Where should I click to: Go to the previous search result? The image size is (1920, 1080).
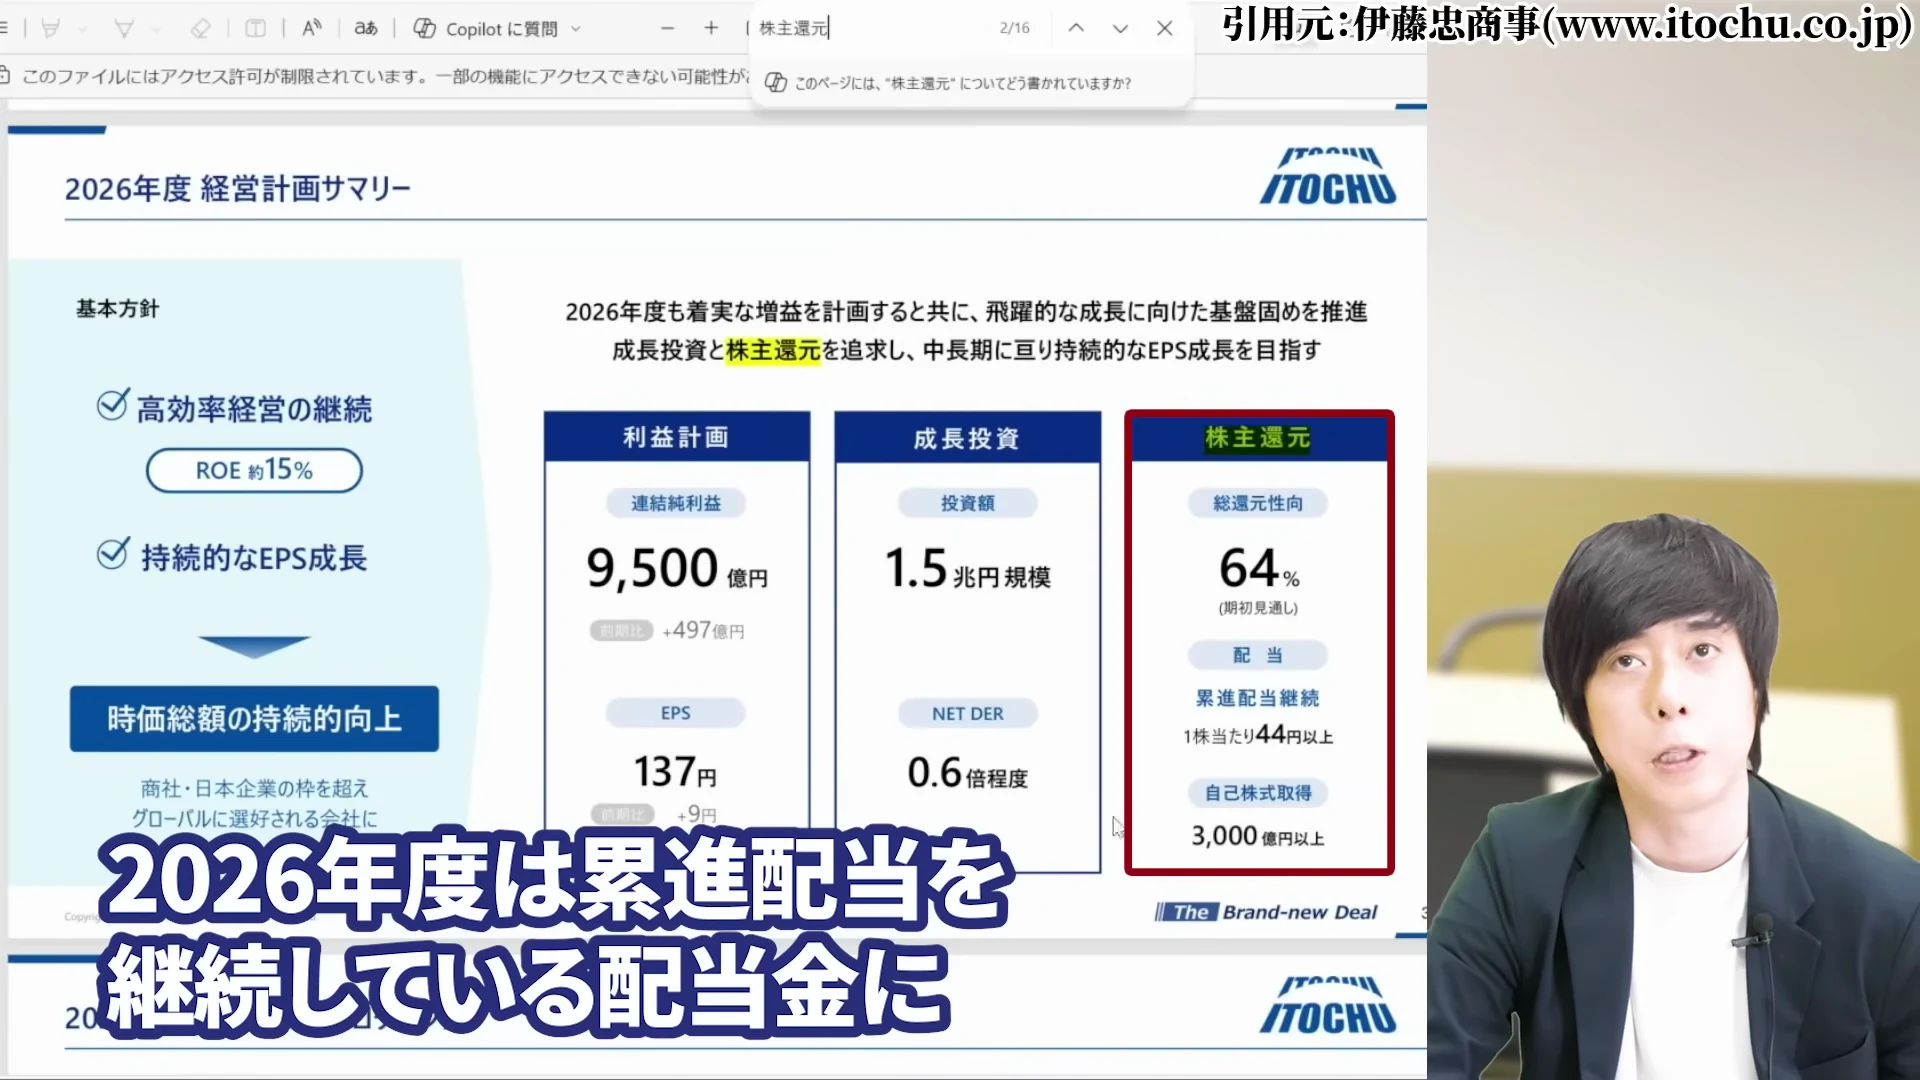1076,28
